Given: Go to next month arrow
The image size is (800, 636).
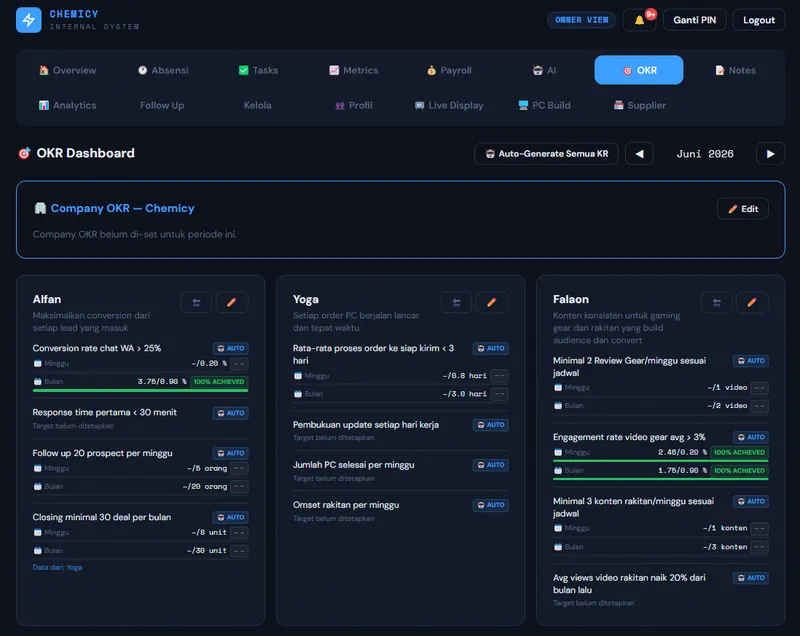Looking at the screenshot, I should pos(770,154).
